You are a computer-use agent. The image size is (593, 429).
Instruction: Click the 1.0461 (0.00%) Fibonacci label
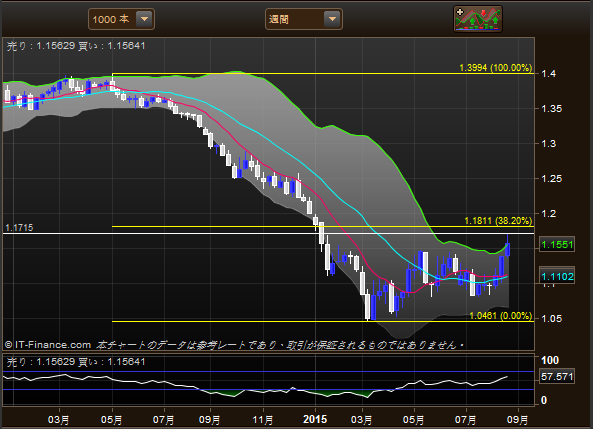click(500, 316)
